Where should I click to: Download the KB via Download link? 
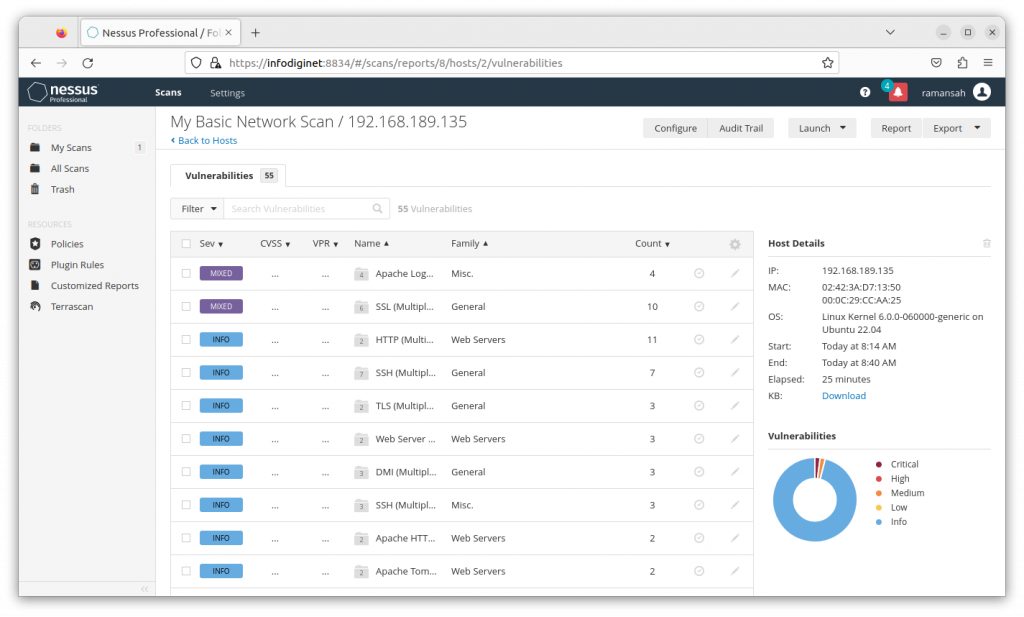pyautogui.click(x=844, y=396)
